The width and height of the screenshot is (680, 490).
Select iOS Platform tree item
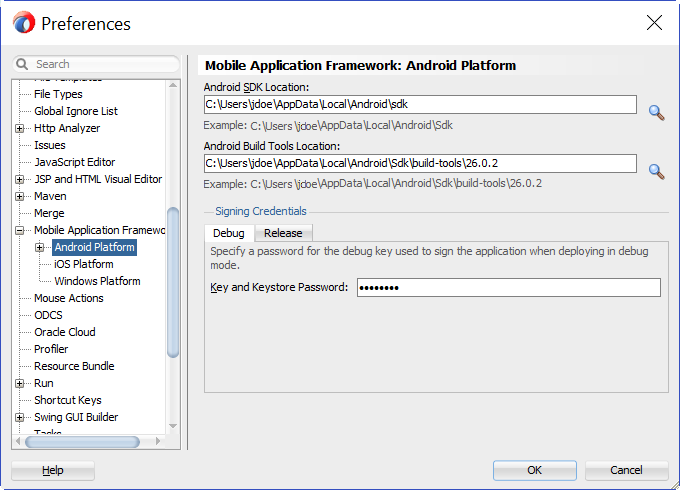tap(84, 264)
